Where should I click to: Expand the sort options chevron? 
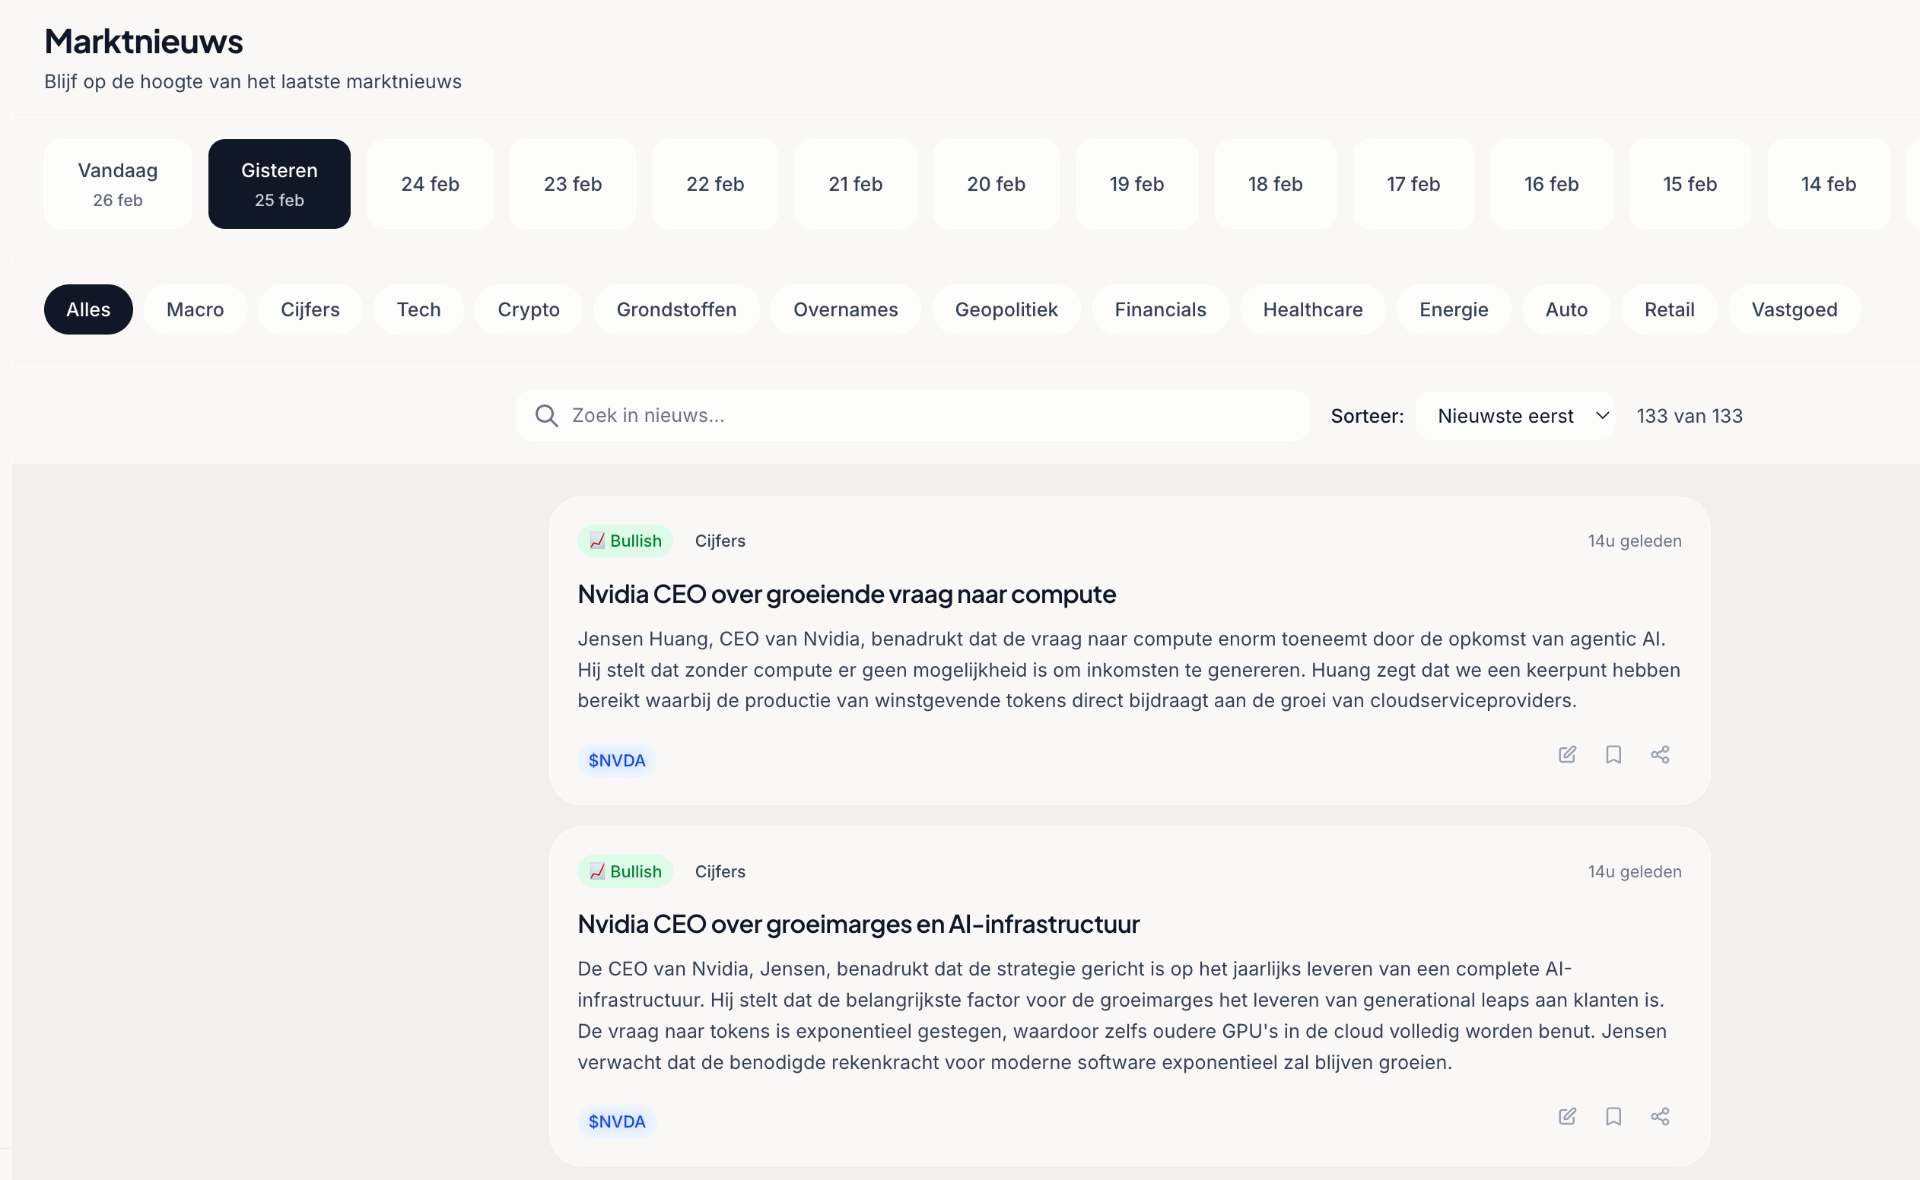(1601, 415)
